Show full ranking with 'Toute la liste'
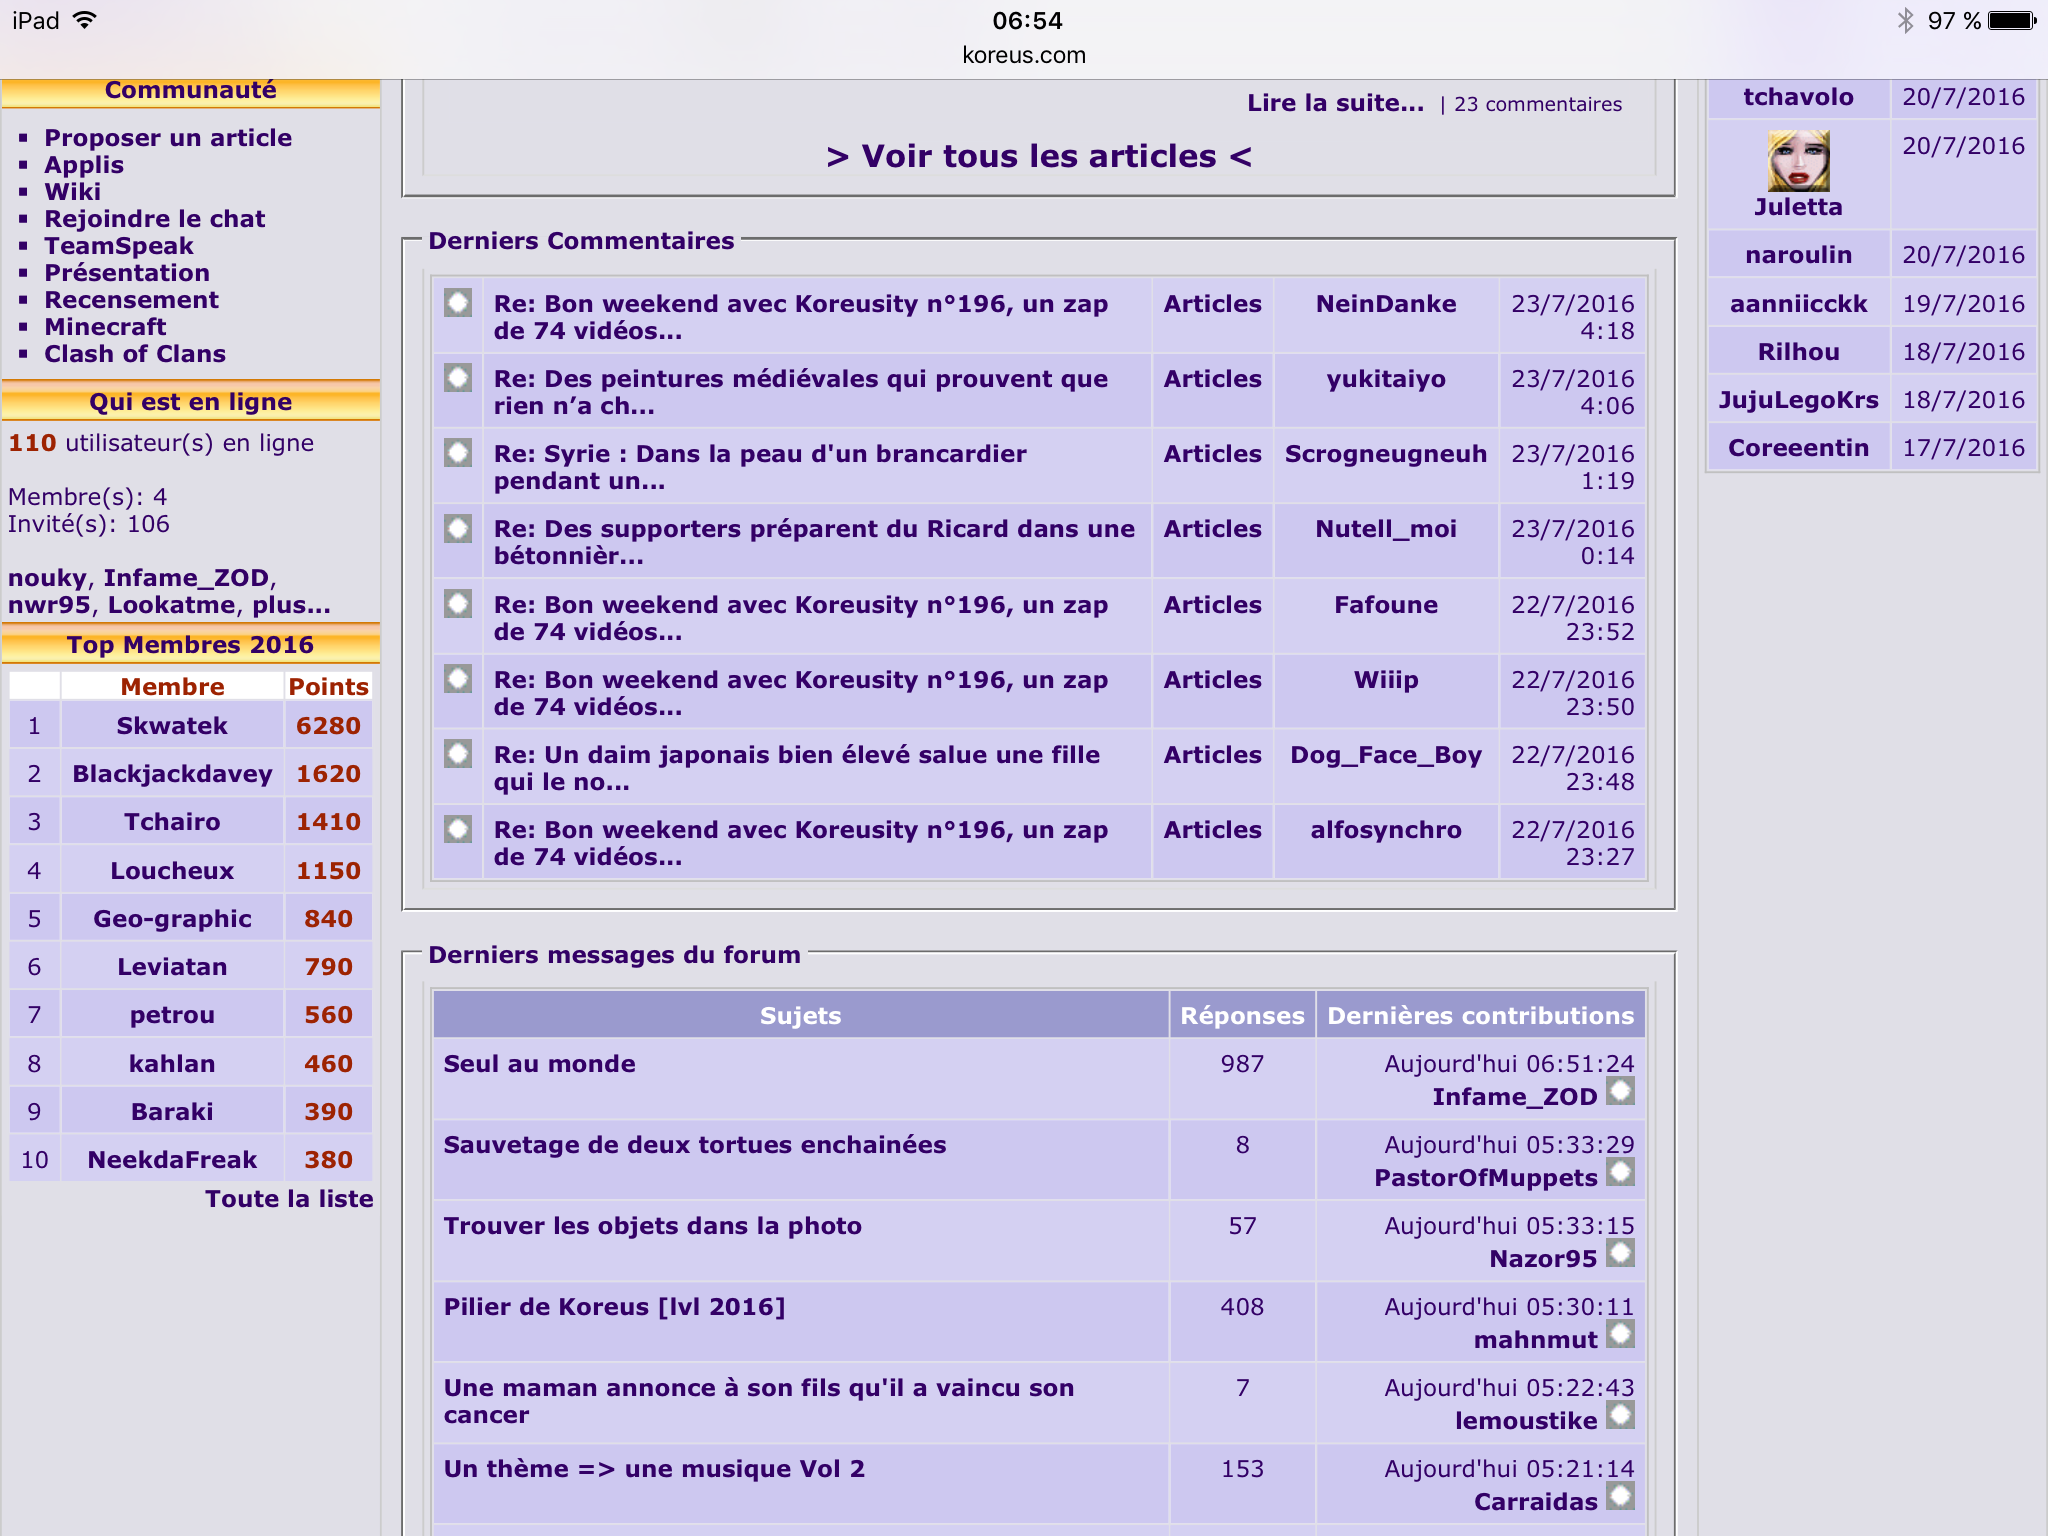Viewport: 2048px width, 1536px height. click(289, 1199)
